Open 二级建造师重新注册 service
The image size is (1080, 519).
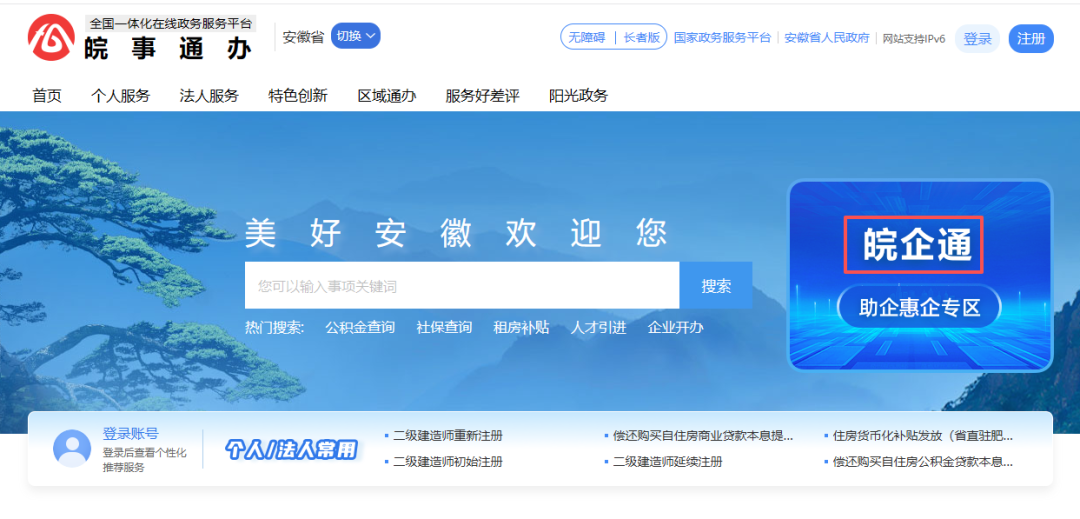click(x=448, y=436)
